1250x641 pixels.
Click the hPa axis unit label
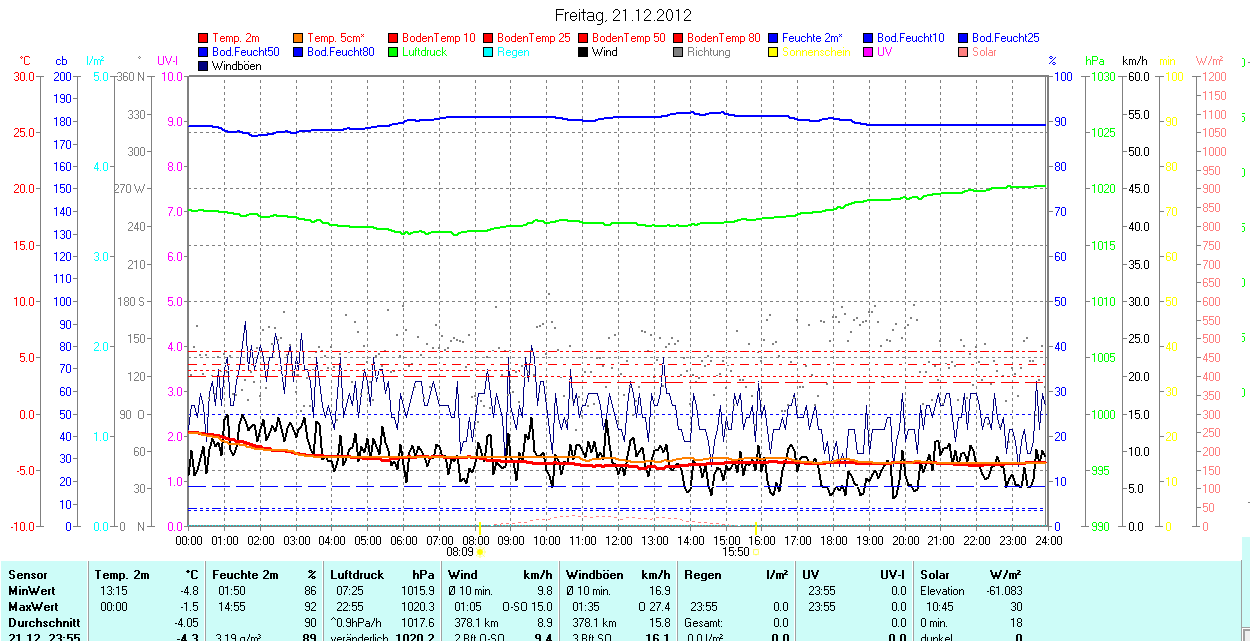pyautogui.click(x=1095, y=61)
